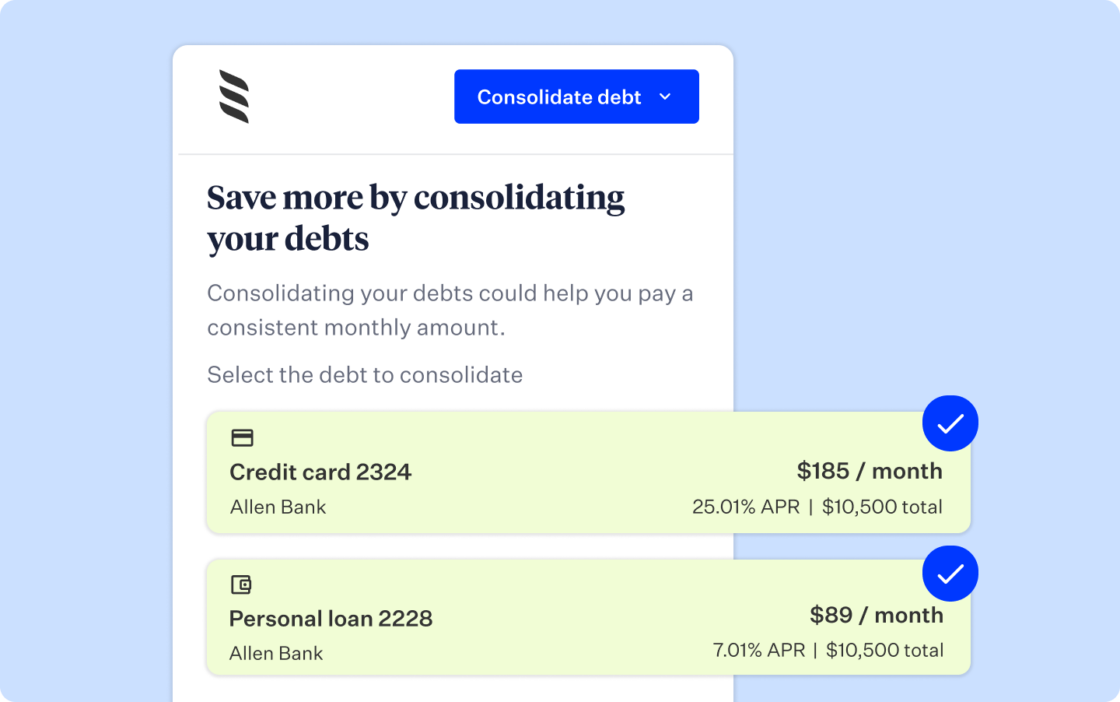This screenshot has width=1120, height=702.
Task: Click the wallet icon on Personal loan
Action: click(241, 585)
